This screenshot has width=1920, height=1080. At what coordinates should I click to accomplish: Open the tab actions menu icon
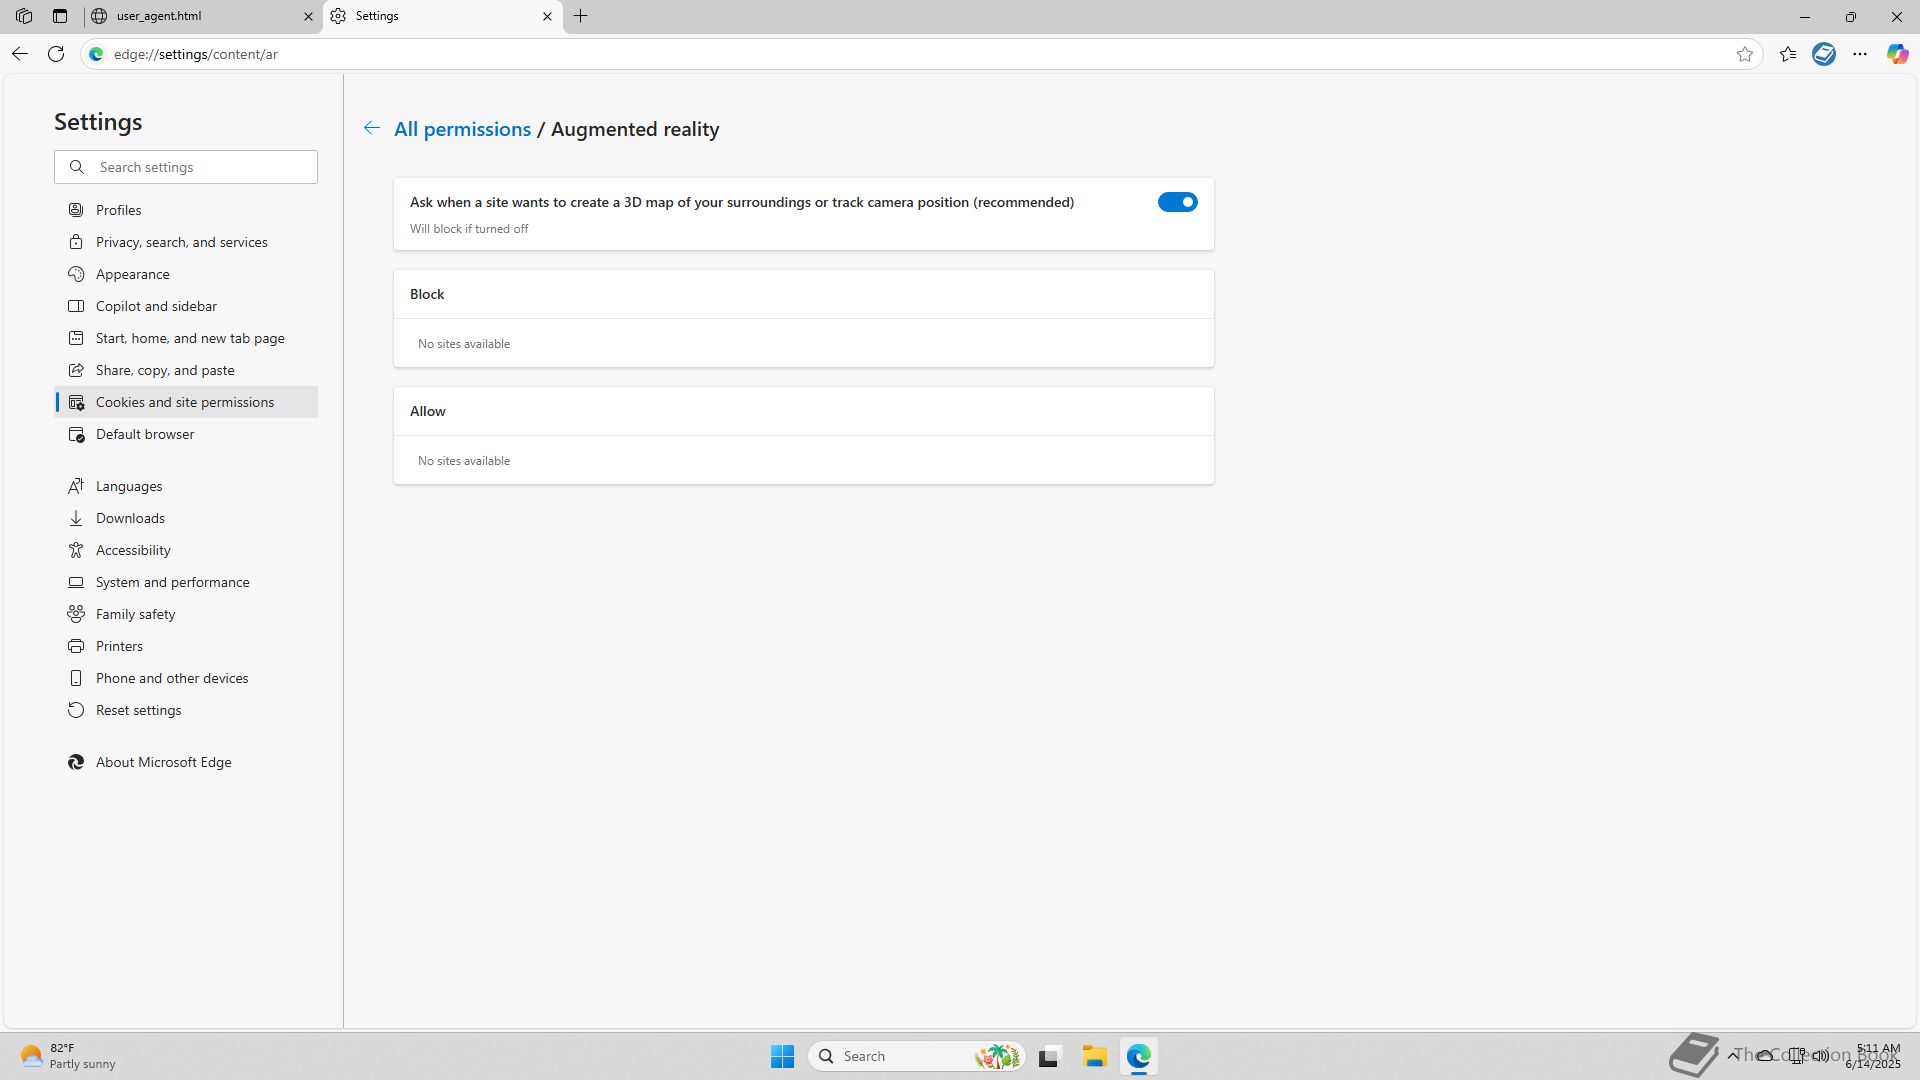coord(60,16)
